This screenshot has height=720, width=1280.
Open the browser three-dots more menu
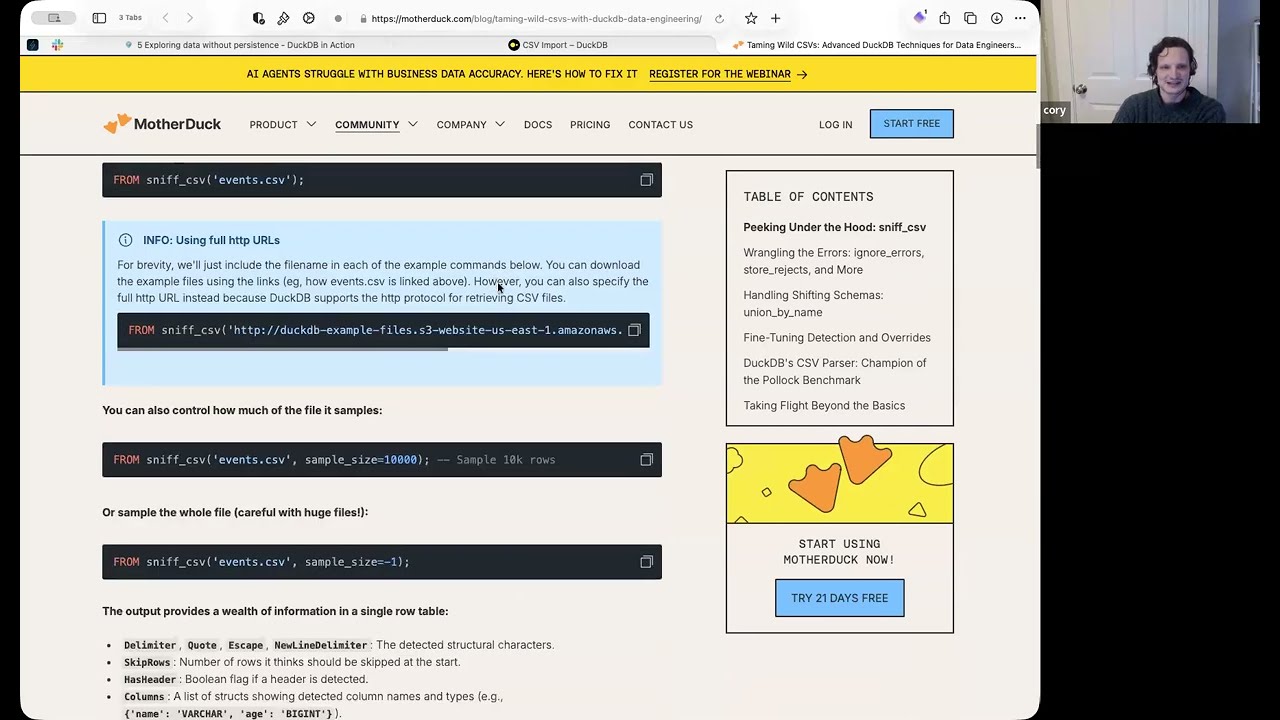(x=1020, y=18)
